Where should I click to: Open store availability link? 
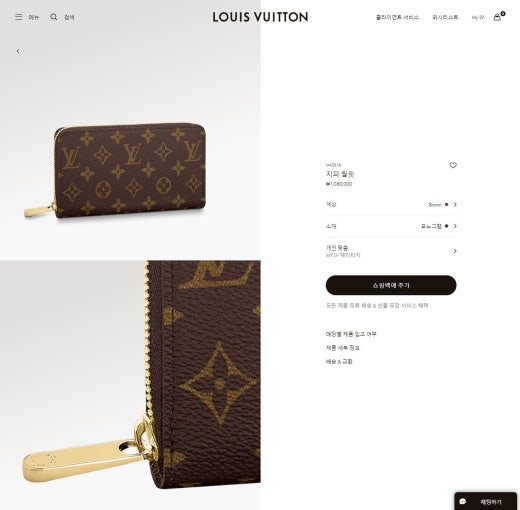point(351,334)
